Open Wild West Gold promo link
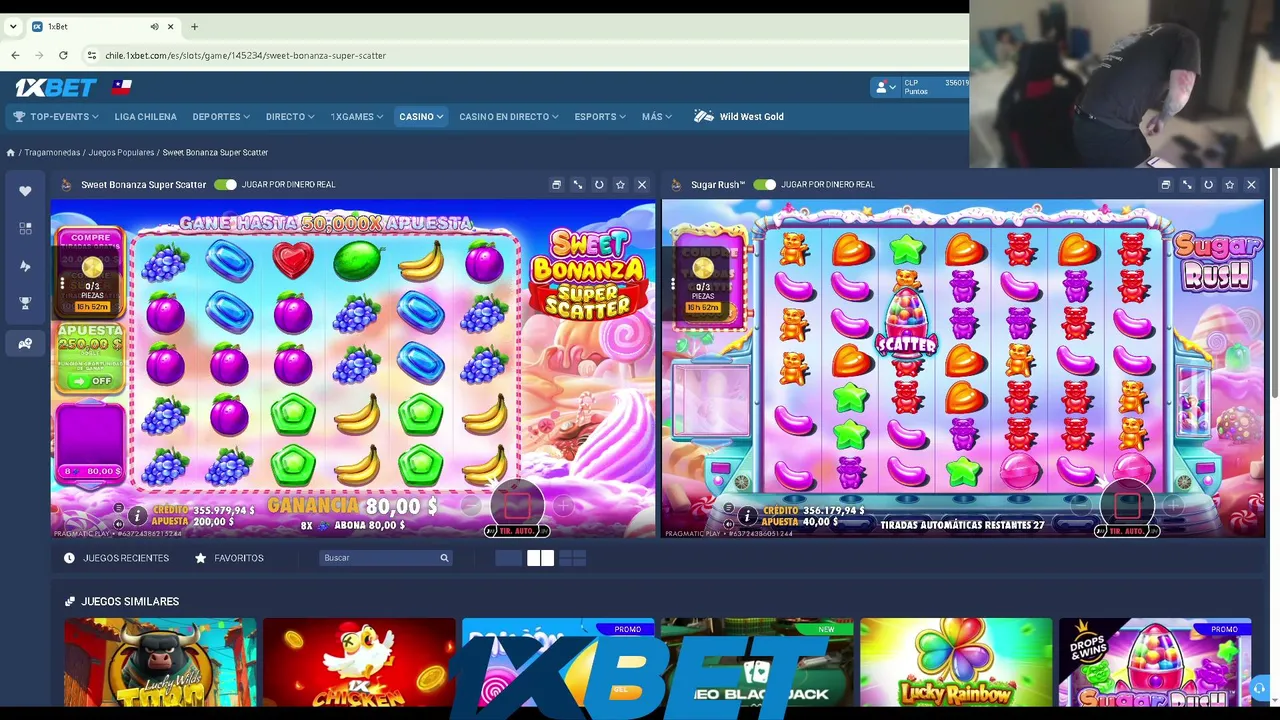1280x720 pixels. pos(739,117)
